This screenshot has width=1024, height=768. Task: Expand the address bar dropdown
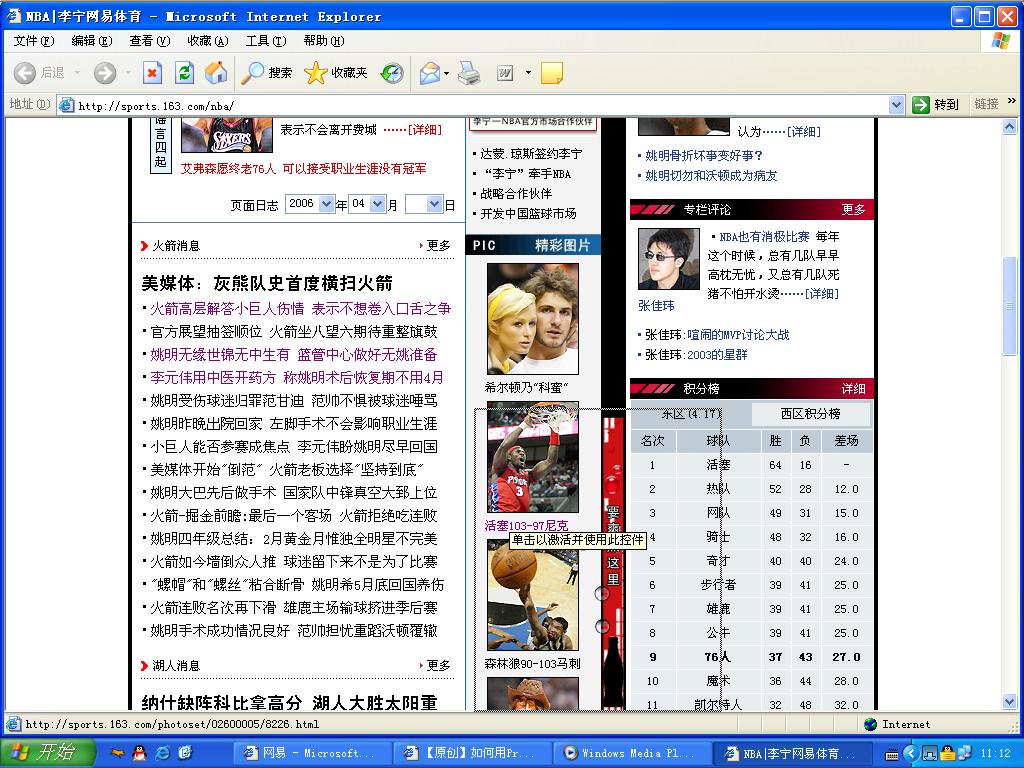pyautogui.click(x=896, y=104)
